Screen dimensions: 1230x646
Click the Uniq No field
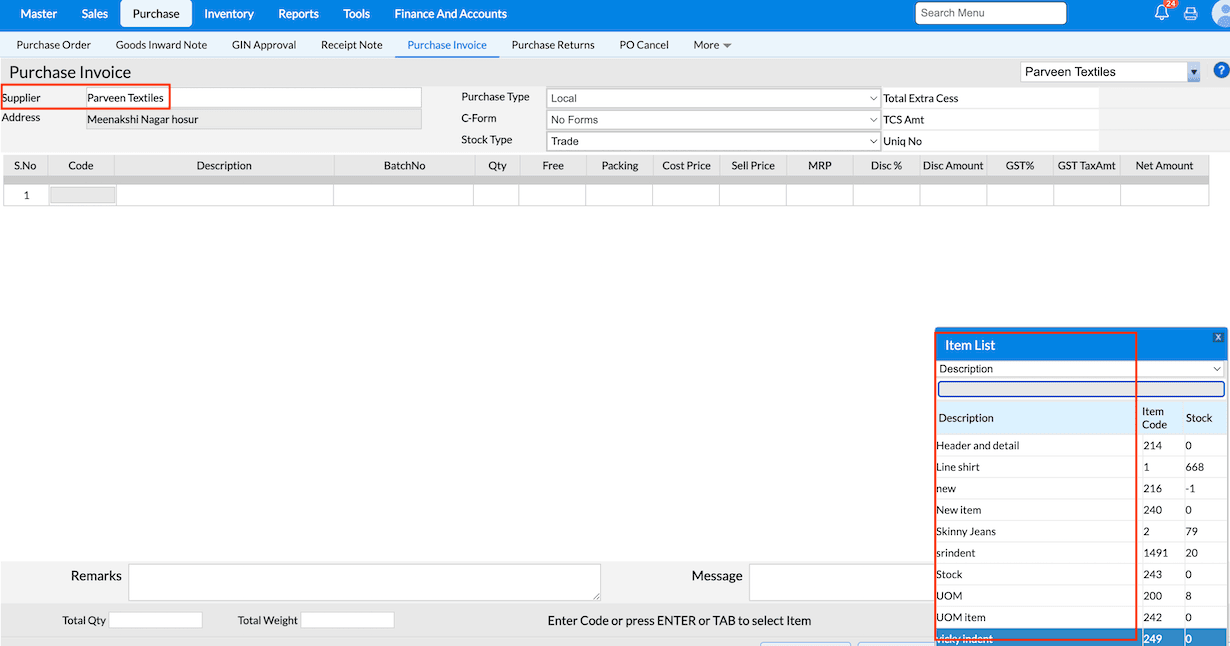1033,141
